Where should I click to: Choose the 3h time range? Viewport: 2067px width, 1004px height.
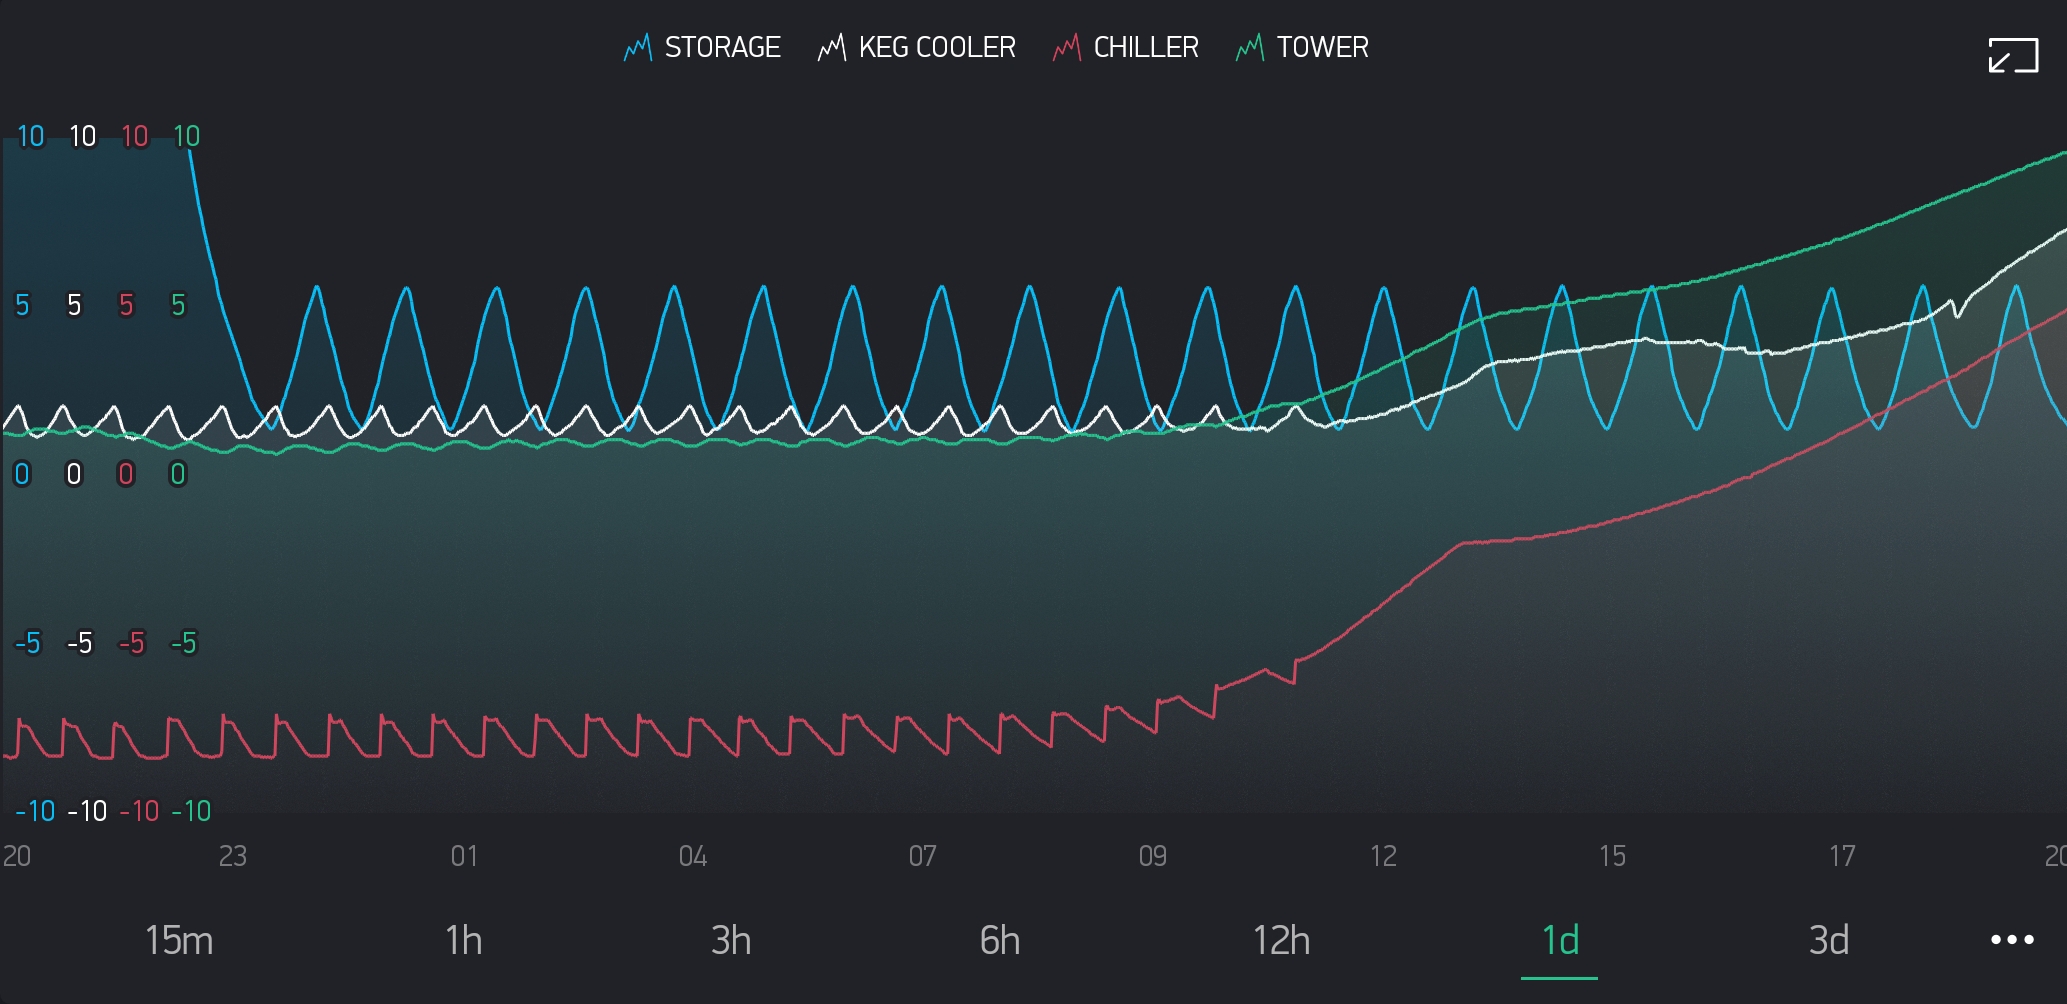pyautogui.click(x=731, y=940)
